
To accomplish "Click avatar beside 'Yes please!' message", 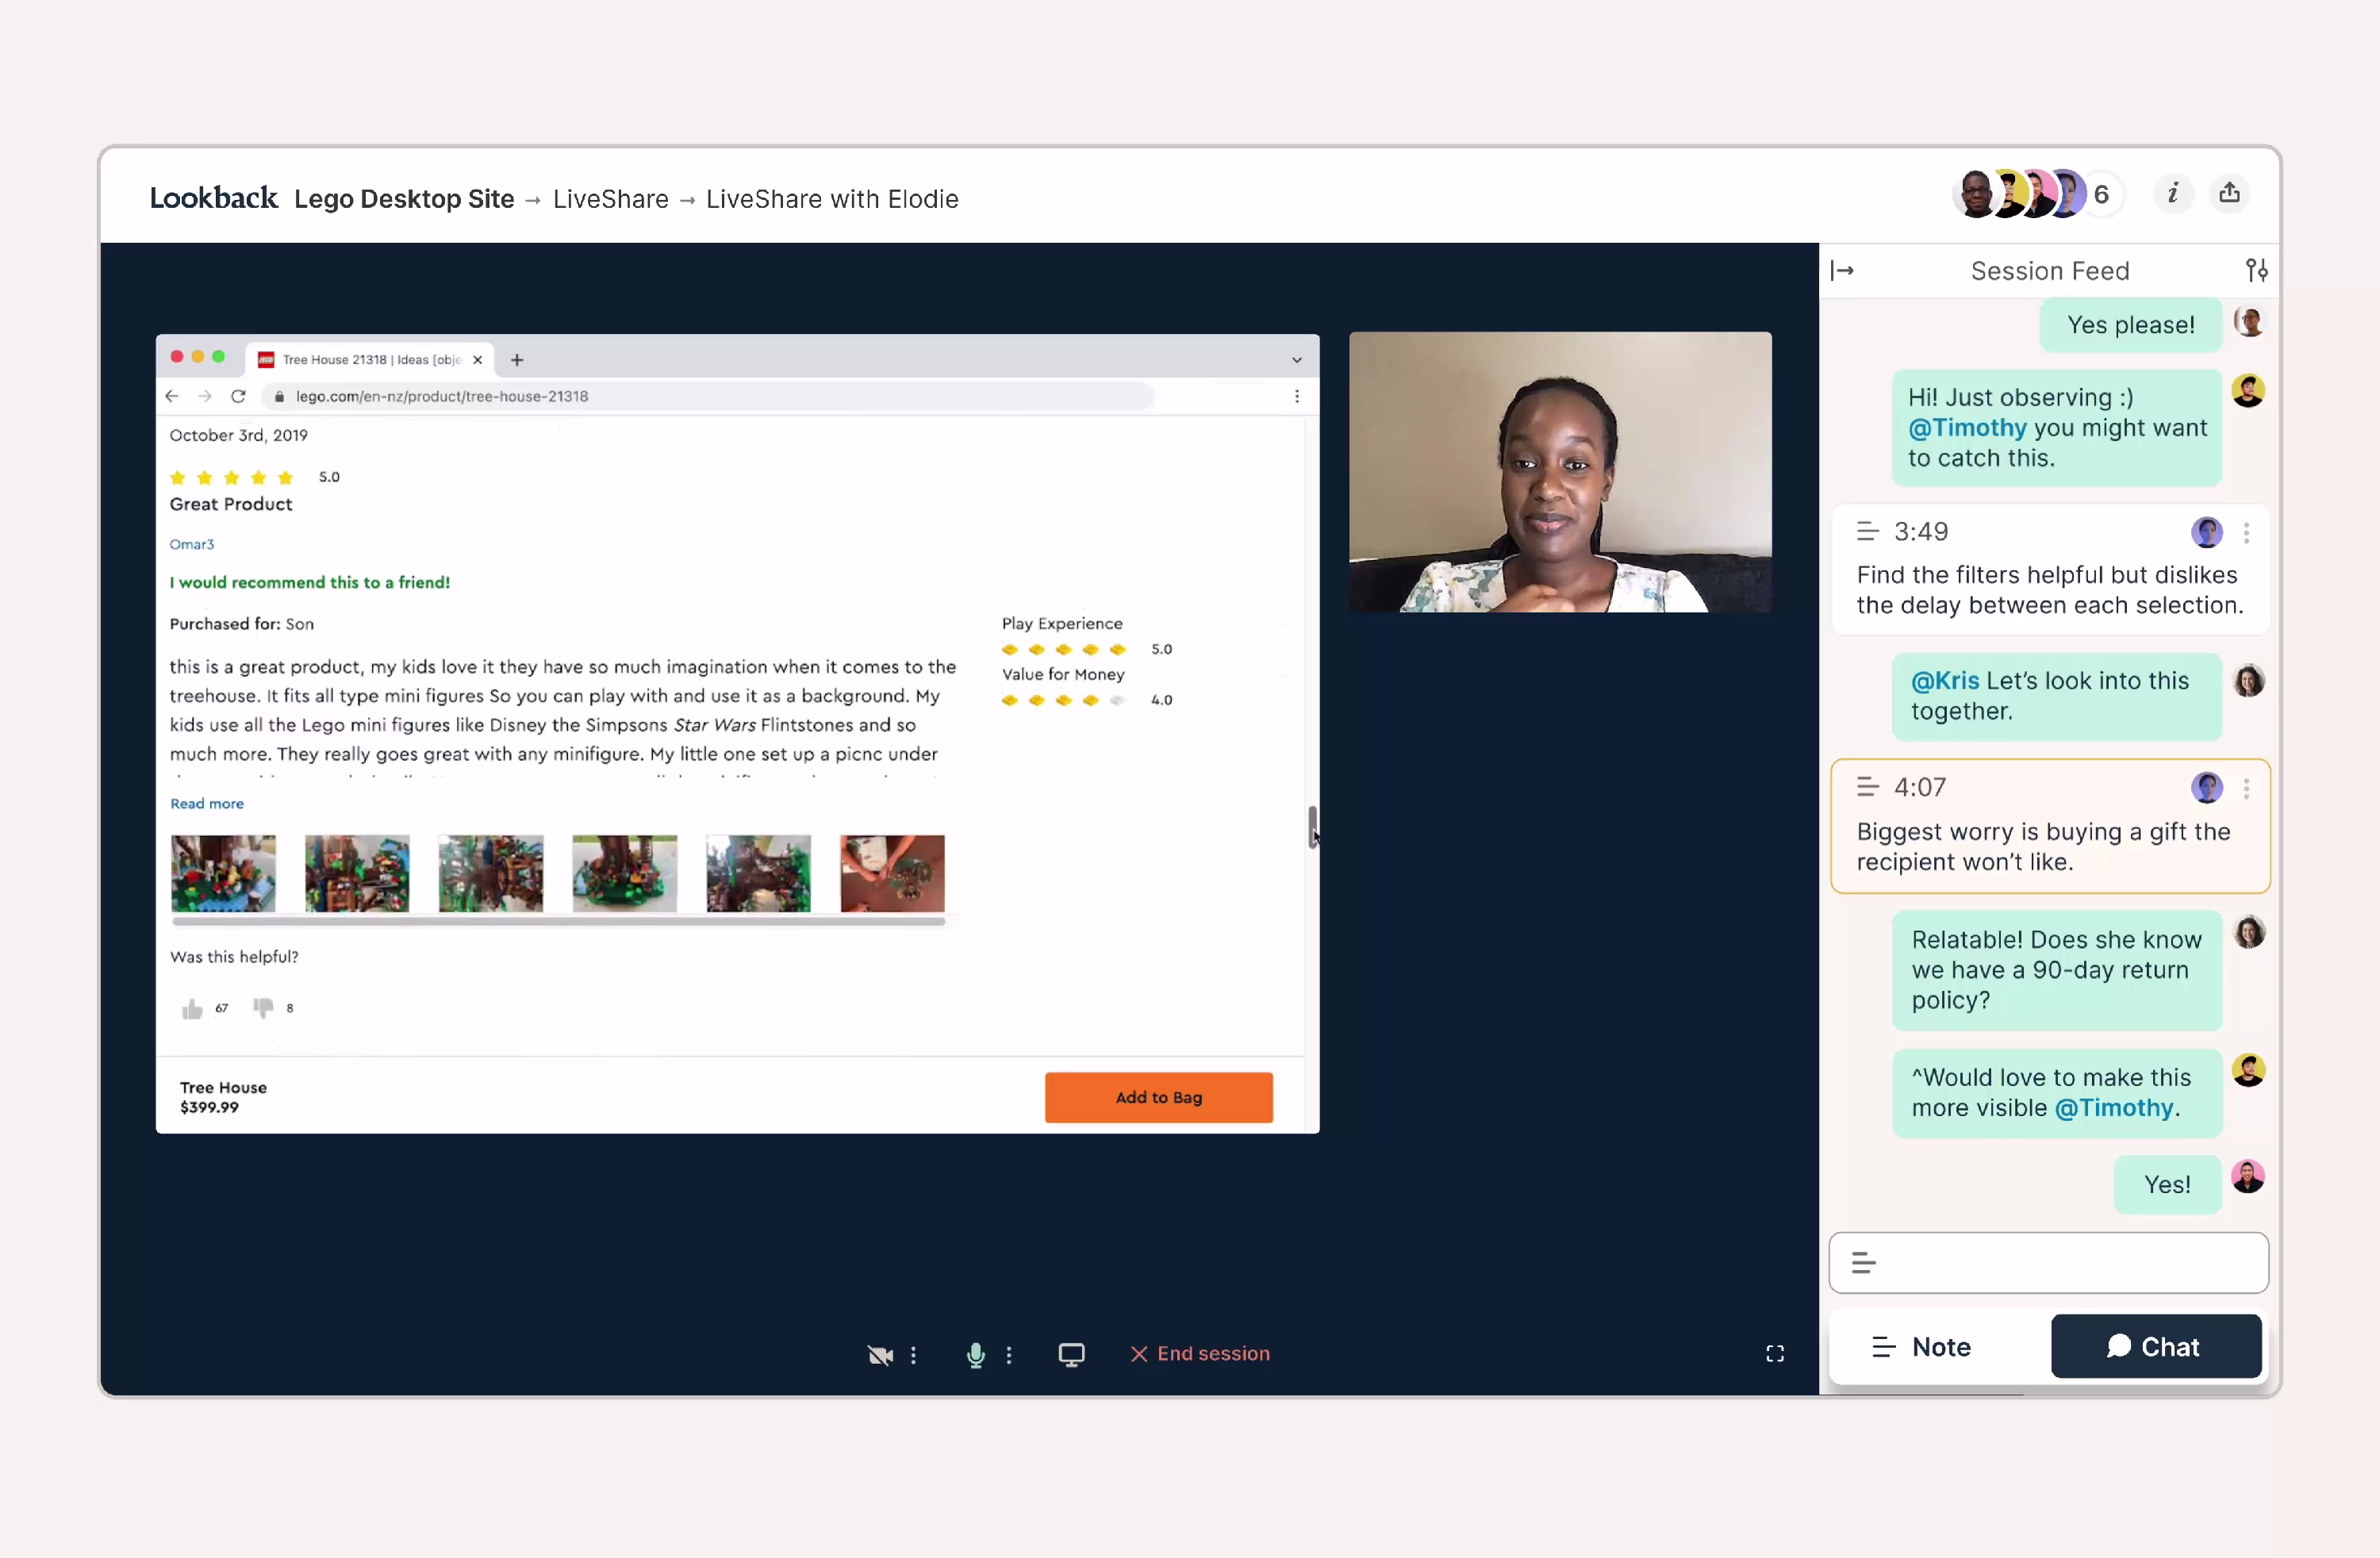I will coord(2248,322).
